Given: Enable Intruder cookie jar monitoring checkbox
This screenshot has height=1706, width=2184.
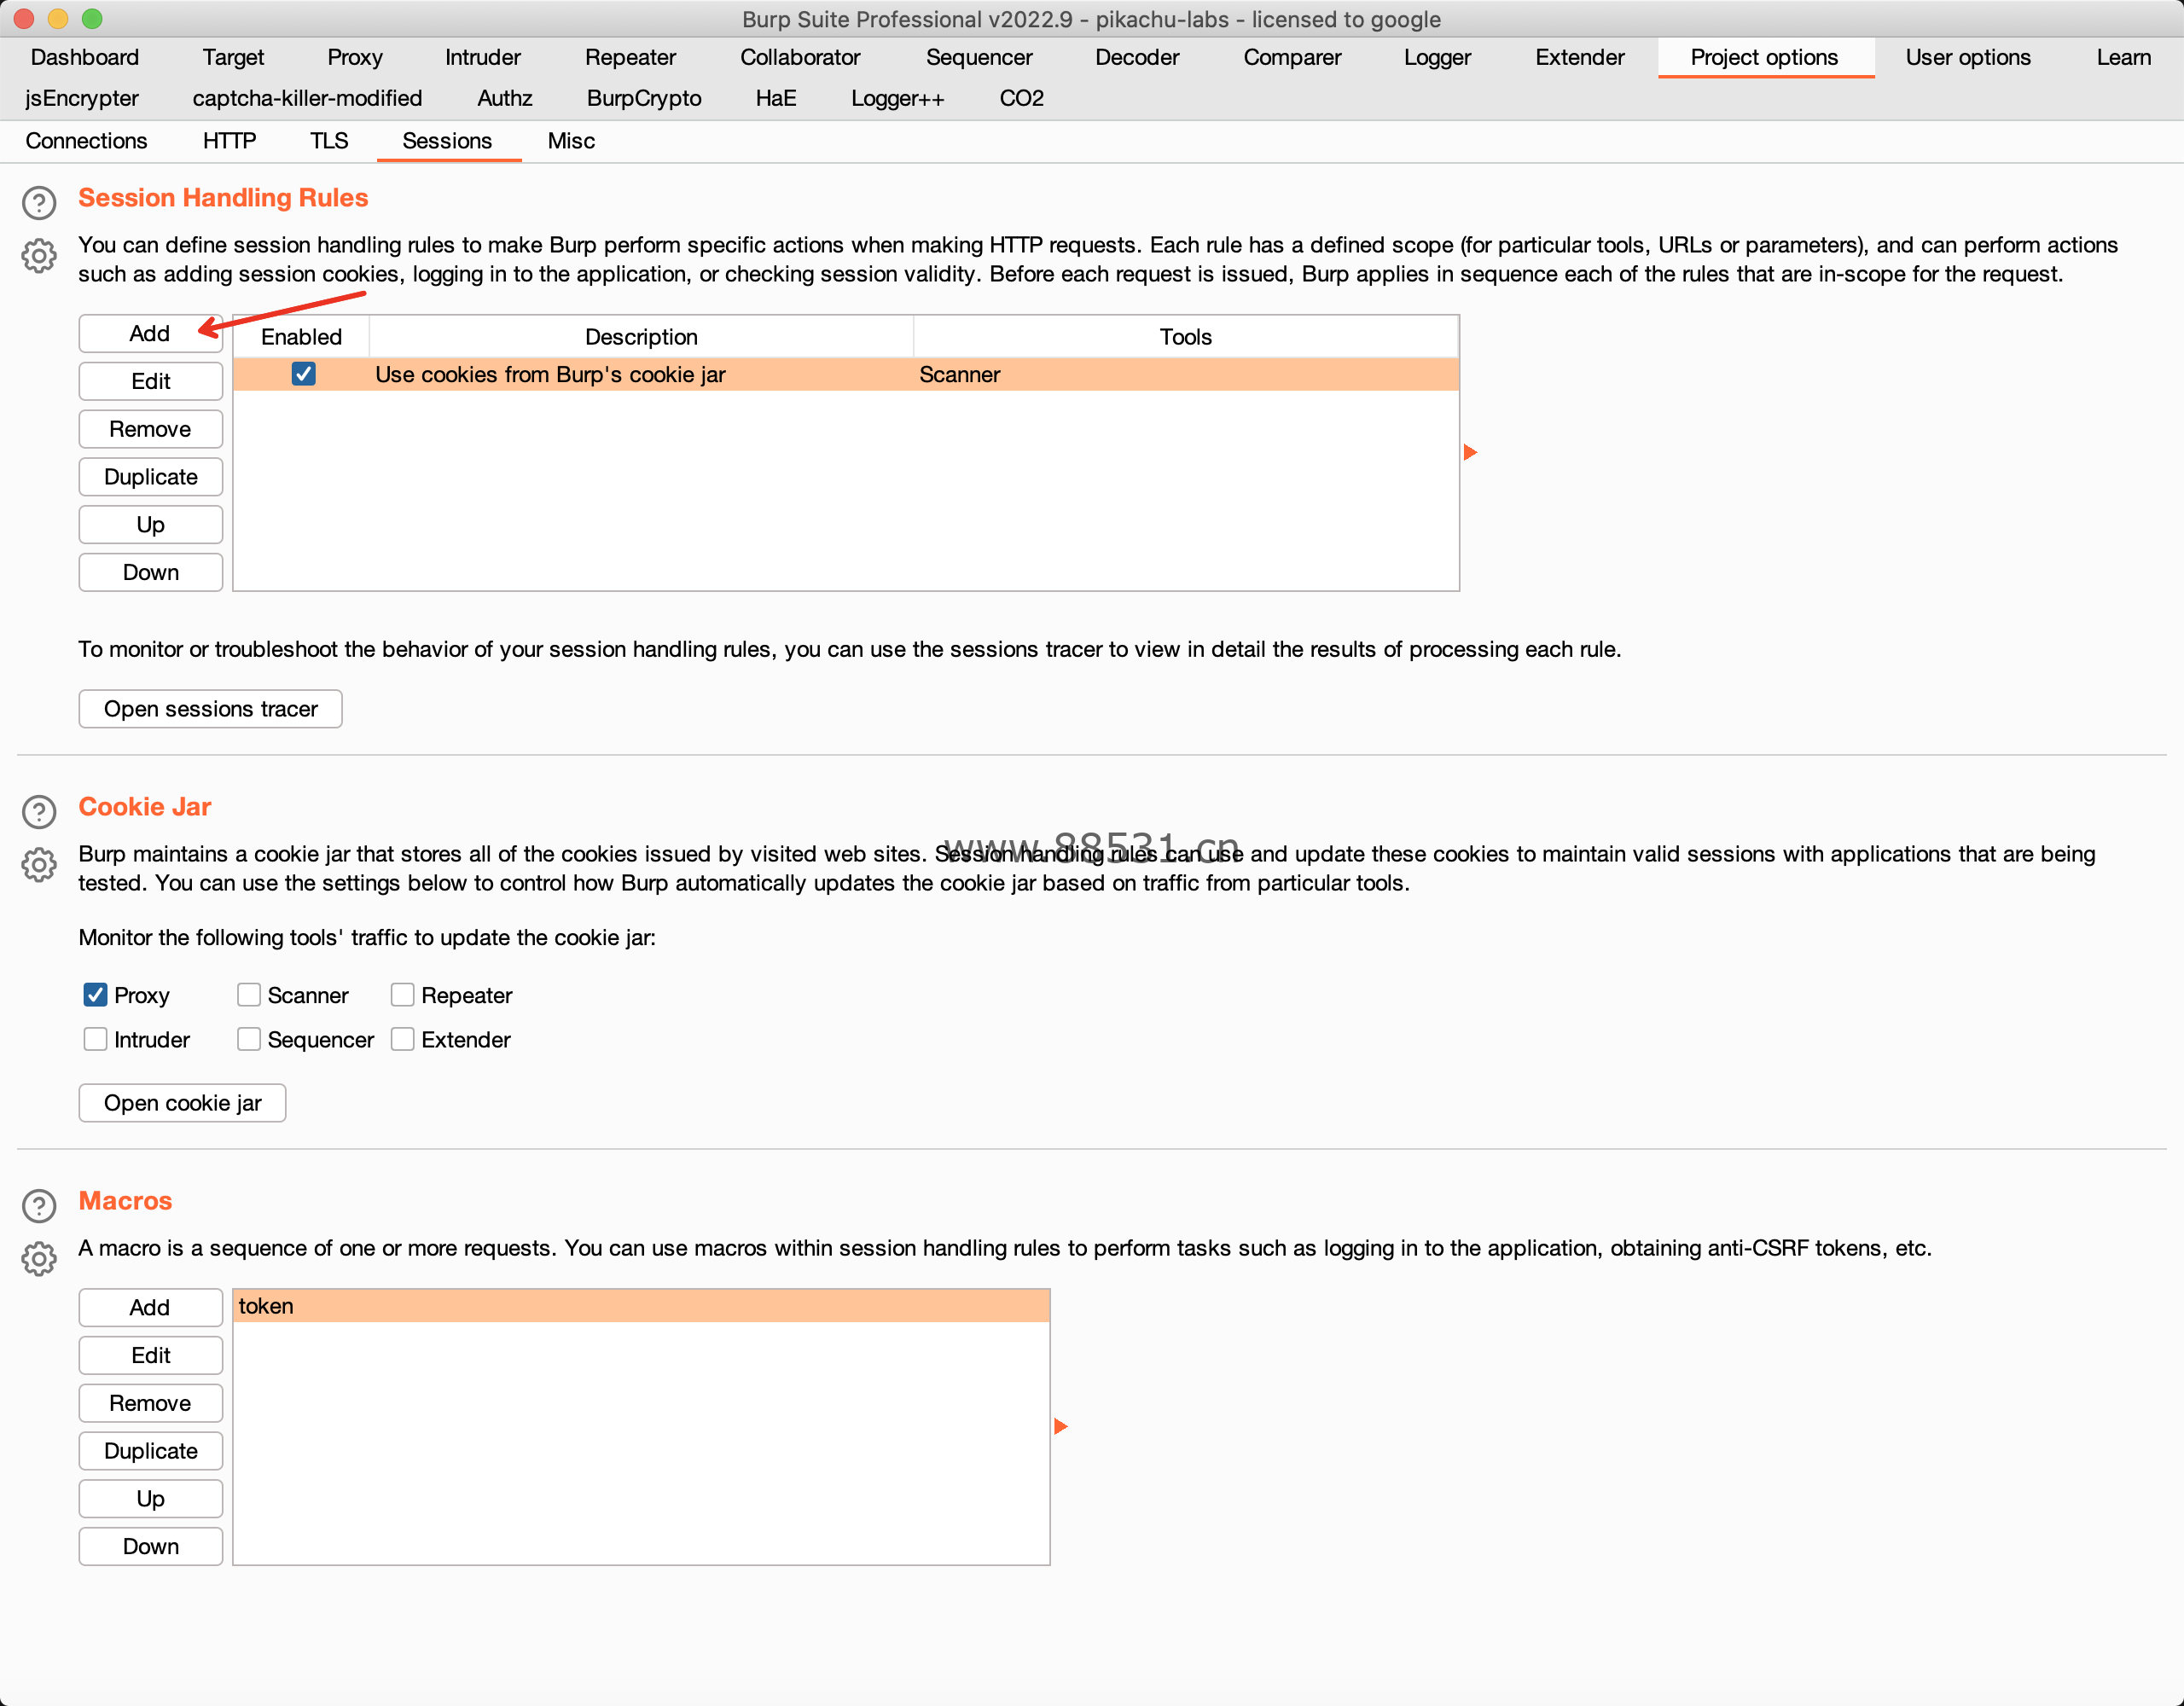Looking at the screenshot, I should click(95, 1039).
